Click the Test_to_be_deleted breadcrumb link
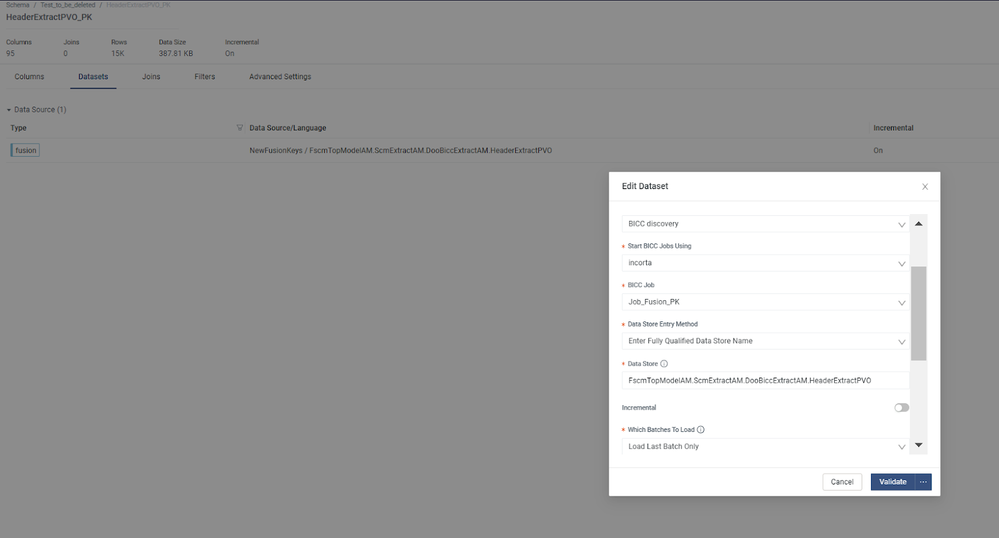 [68, 5]
